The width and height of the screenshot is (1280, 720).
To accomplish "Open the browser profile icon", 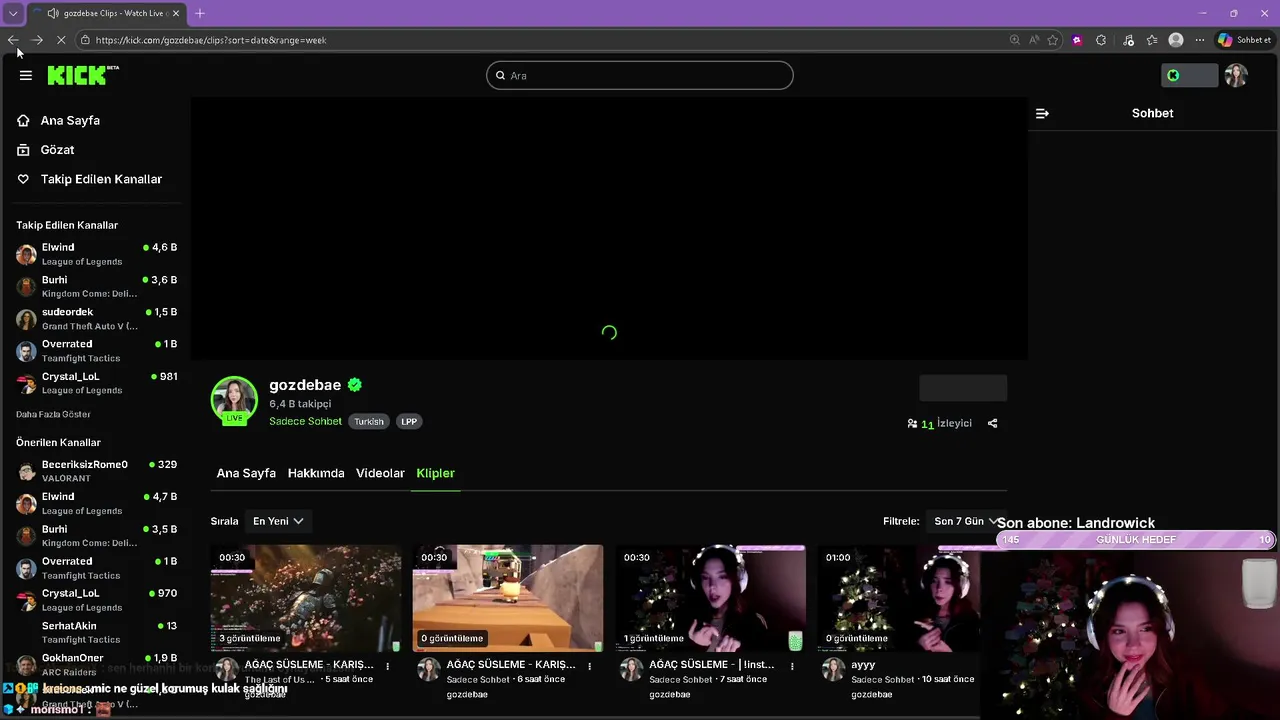I will [1176, 40].
